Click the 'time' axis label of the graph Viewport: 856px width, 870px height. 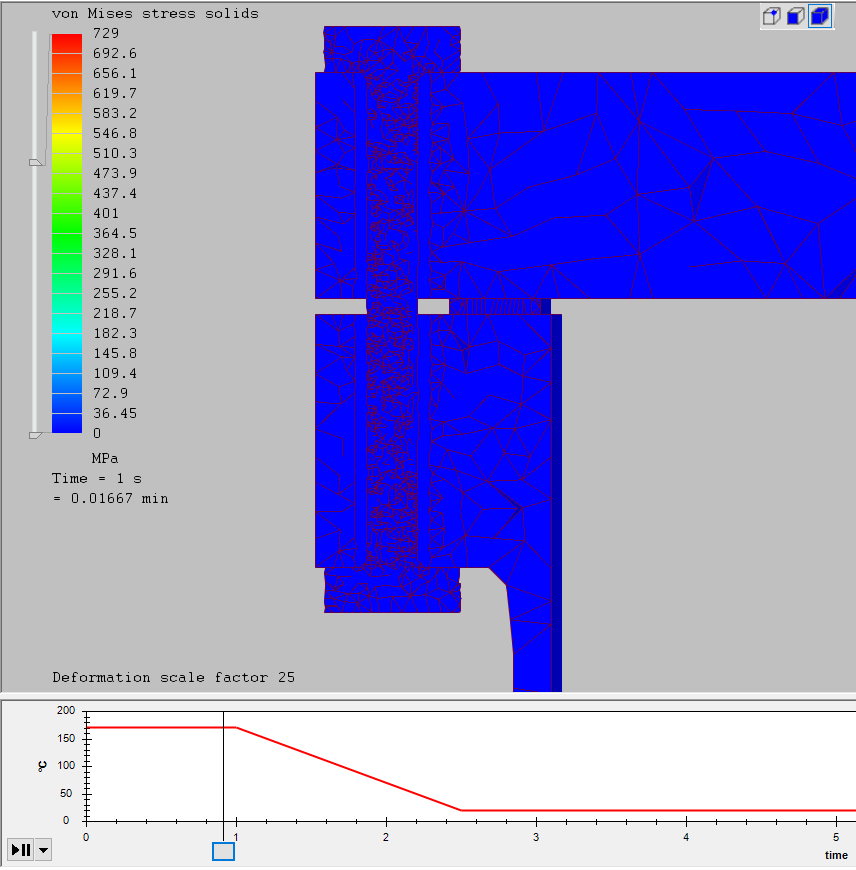836,855
